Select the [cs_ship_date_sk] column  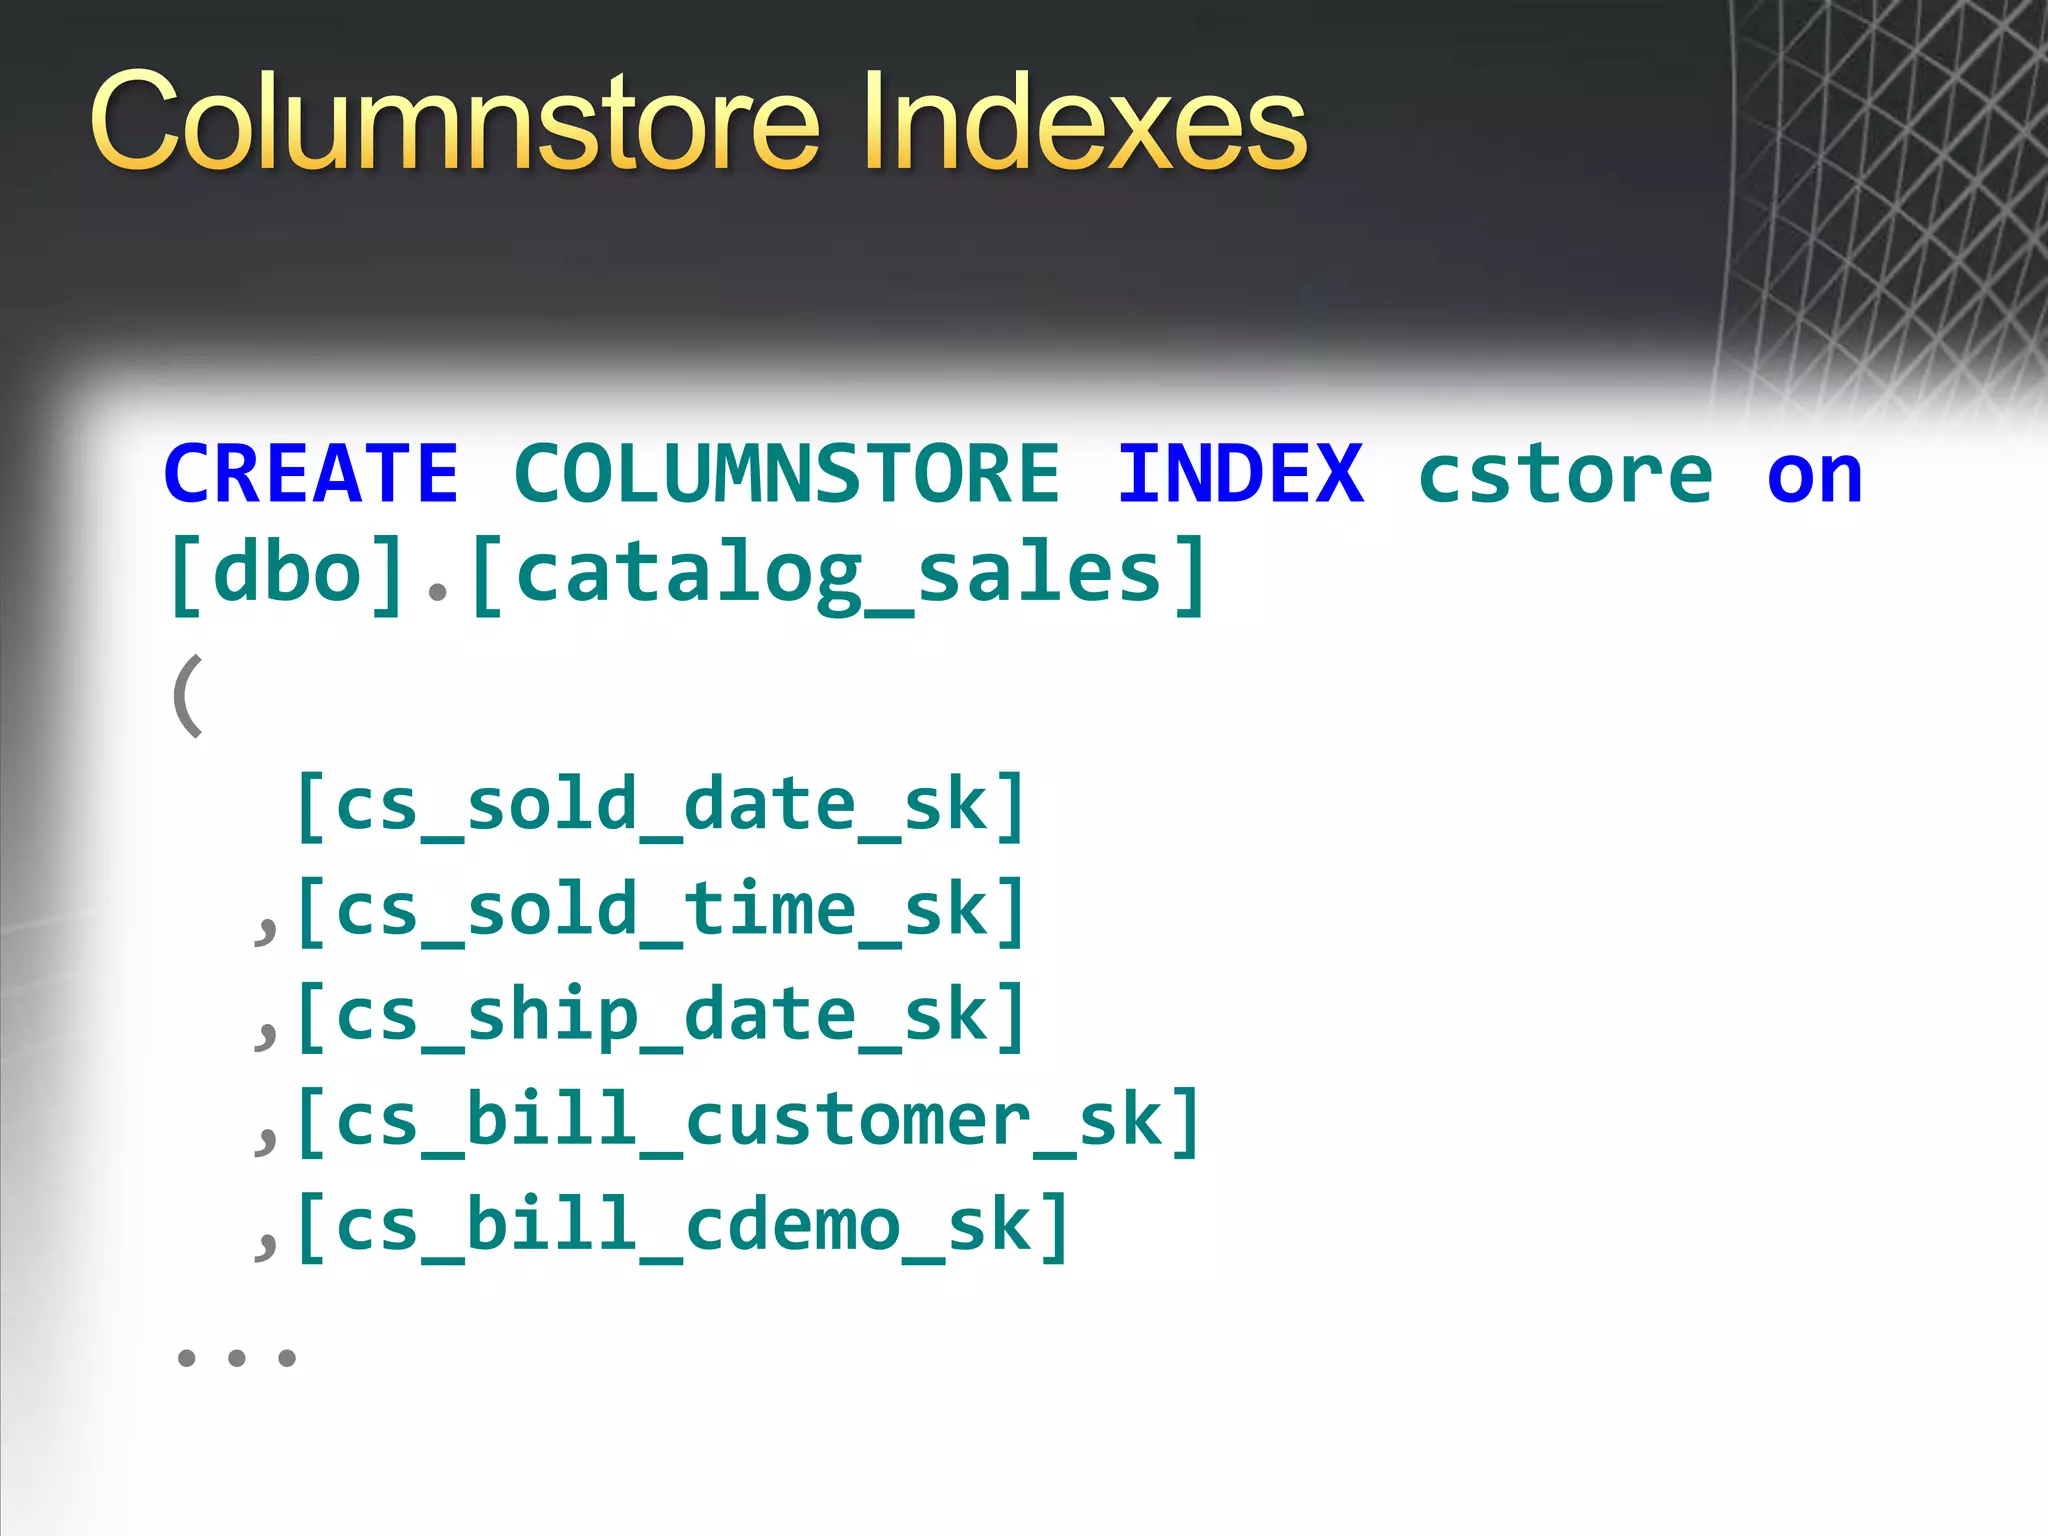pyautogui.click(x=660, y=1016)
